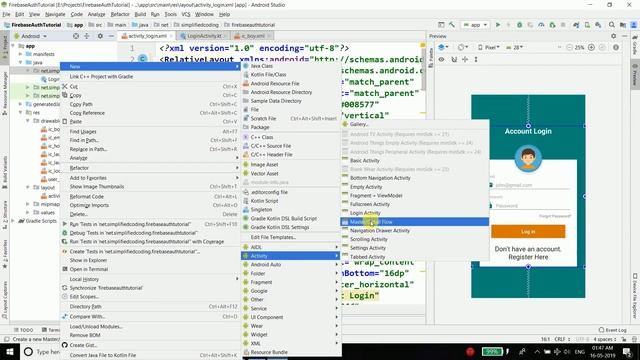This screenshot has height=360, width=640.
Task: Open the Refactor menu in menu bar
Action: click(x=120, y=14)
